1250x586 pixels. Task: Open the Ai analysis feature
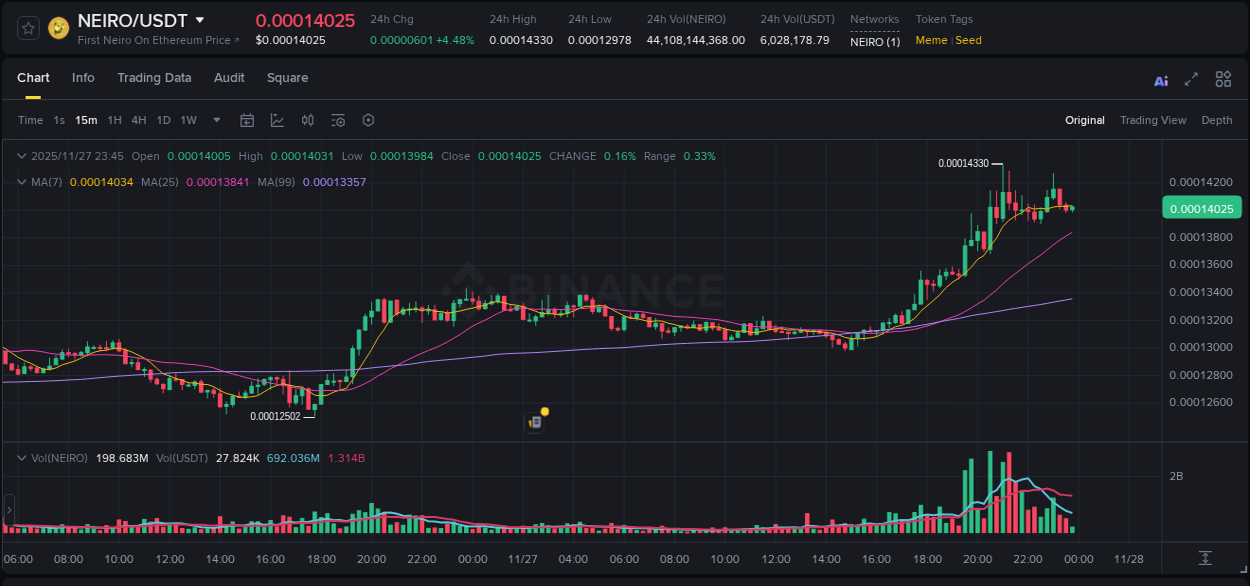(1160, 79)
